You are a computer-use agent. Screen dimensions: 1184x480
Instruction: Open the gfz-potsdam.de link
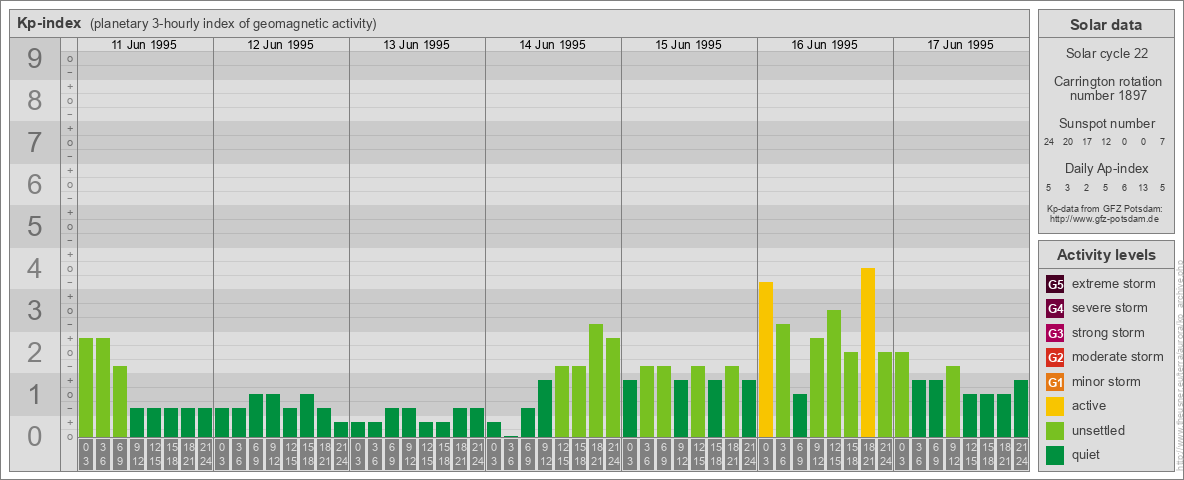pos(1105,218)
